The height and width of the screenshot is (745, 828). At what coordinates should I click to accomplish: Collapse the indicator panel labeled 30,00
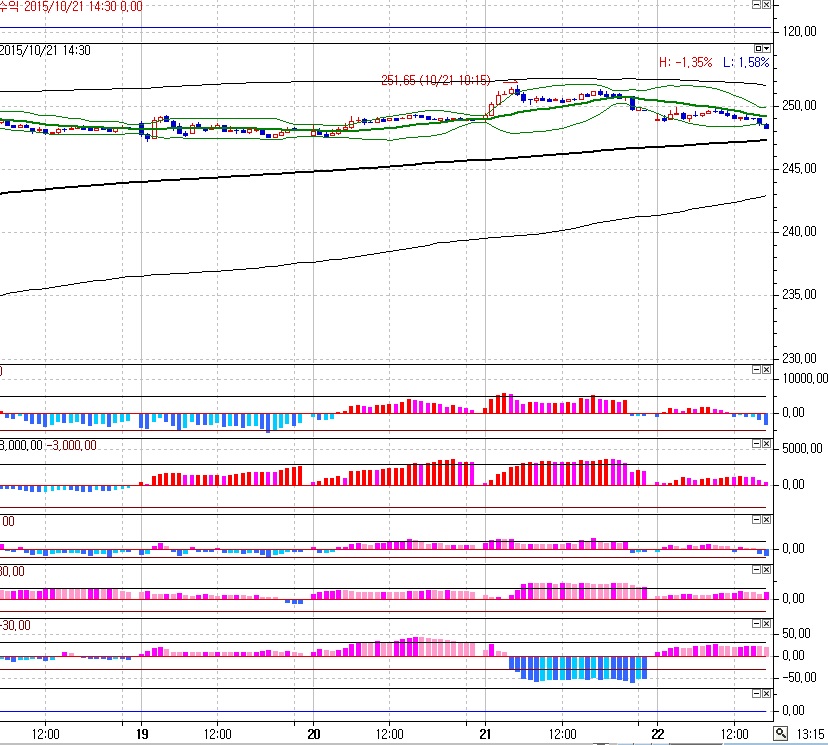757,570
